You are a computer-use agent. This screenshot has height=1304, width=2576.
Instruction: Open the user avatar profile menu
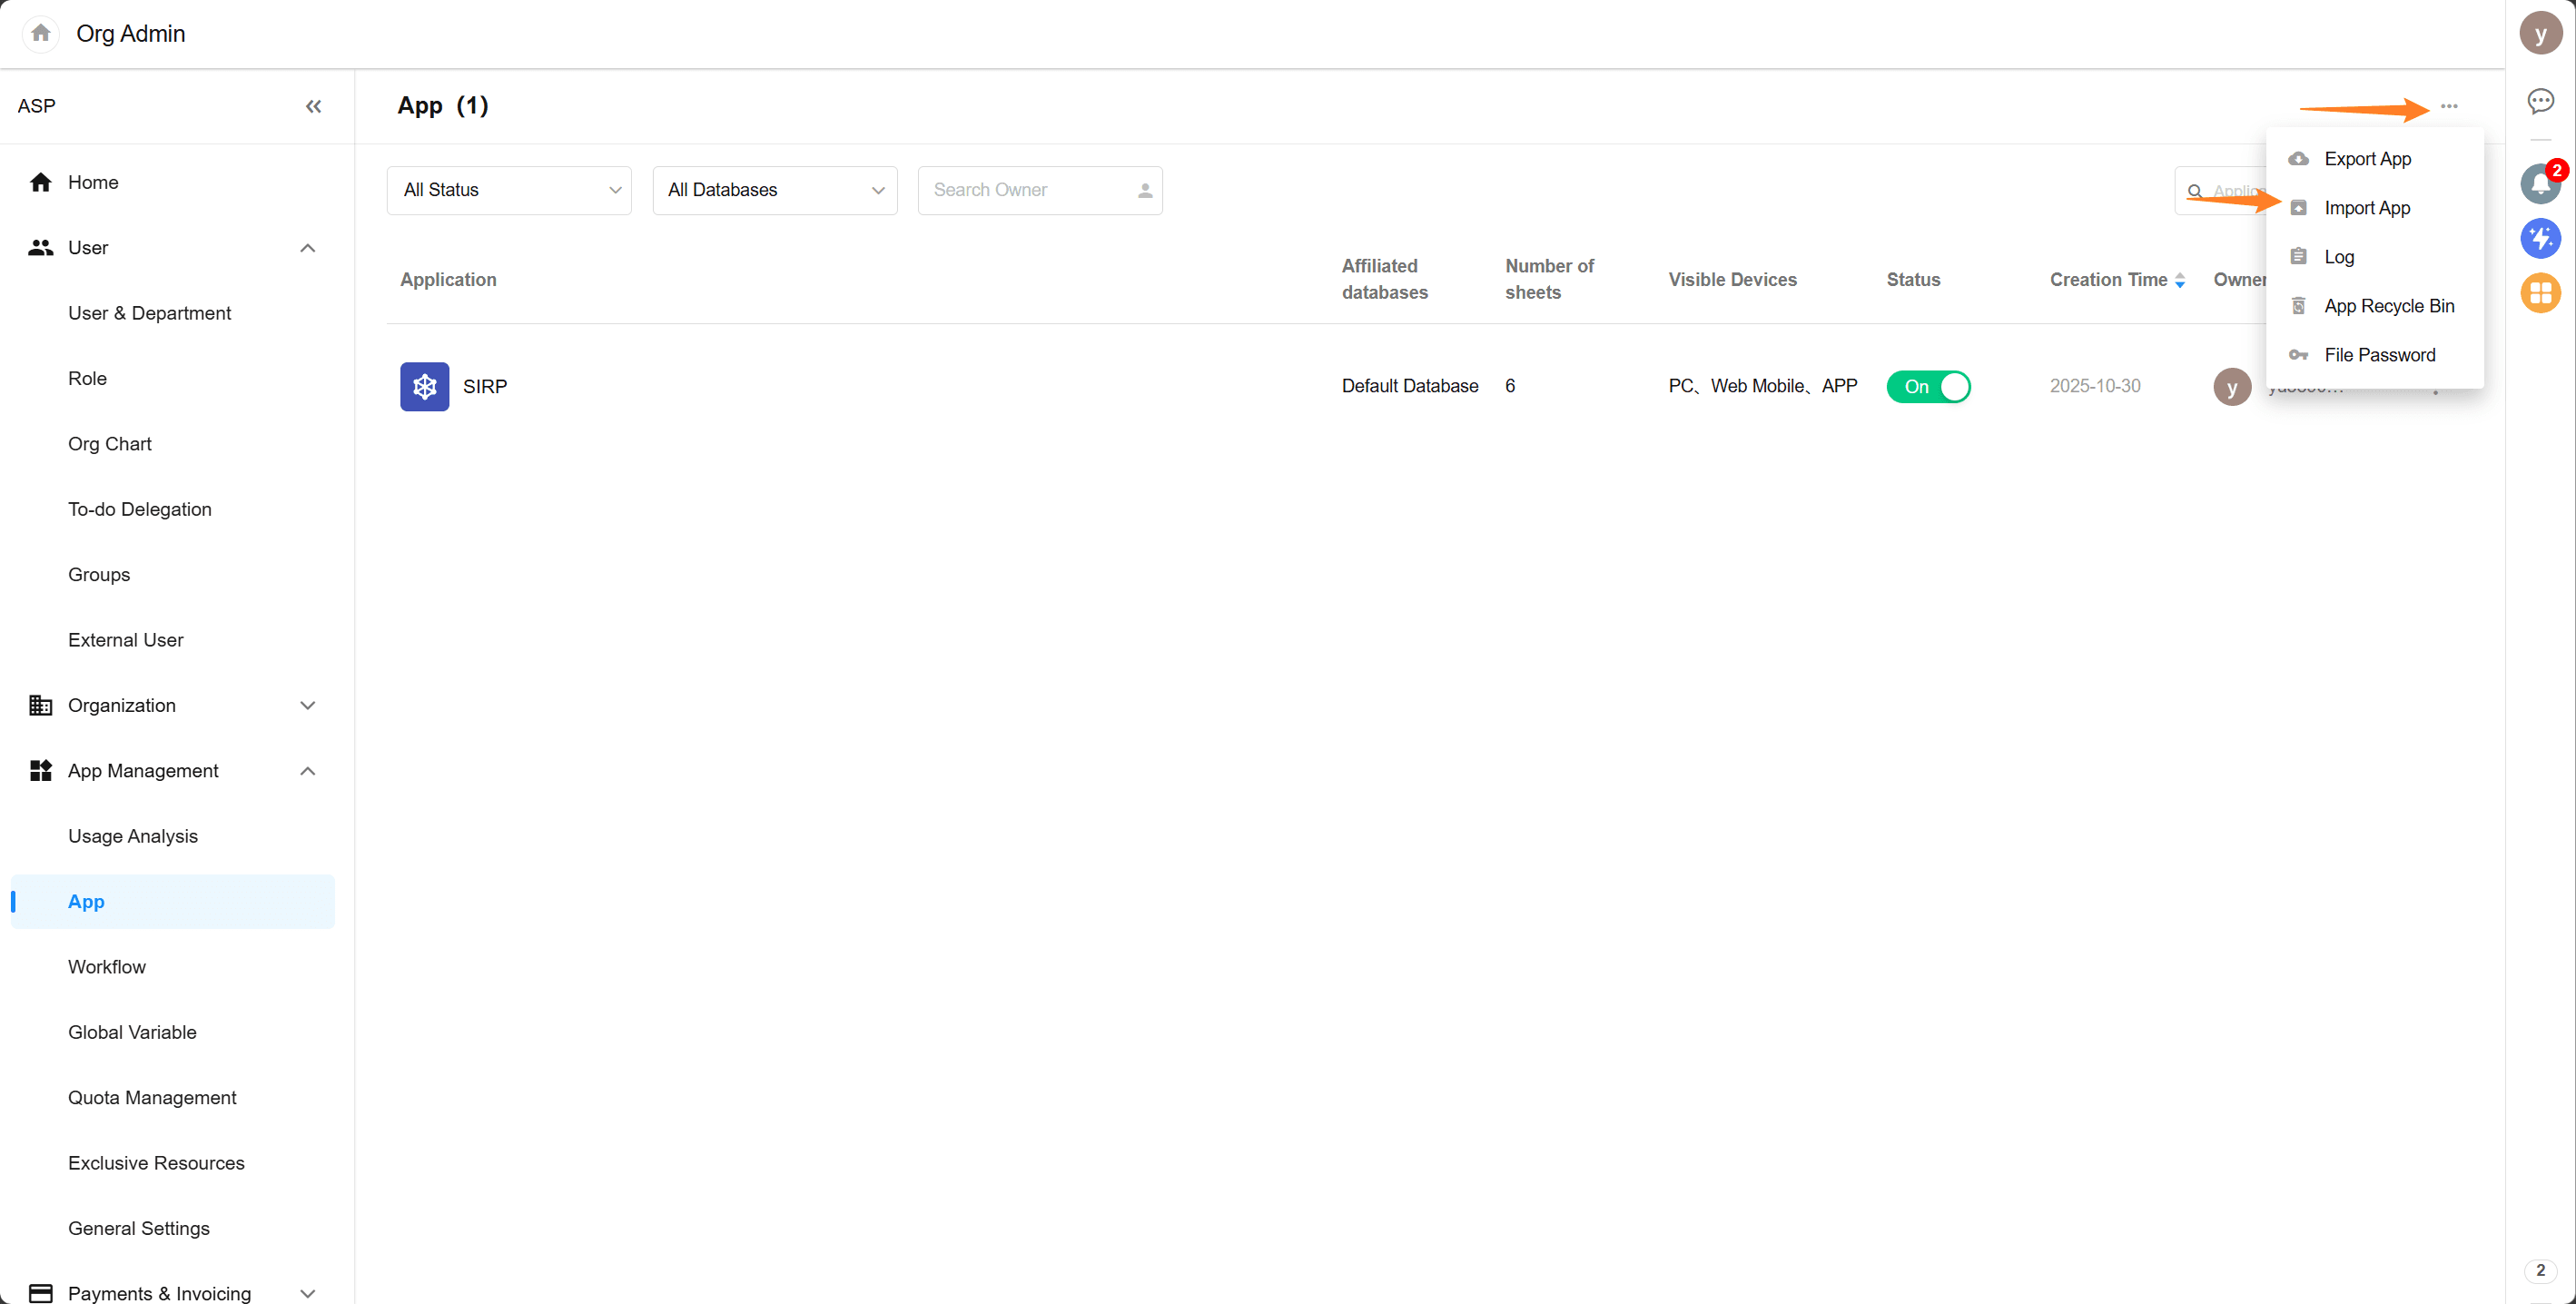(2540, 33)
